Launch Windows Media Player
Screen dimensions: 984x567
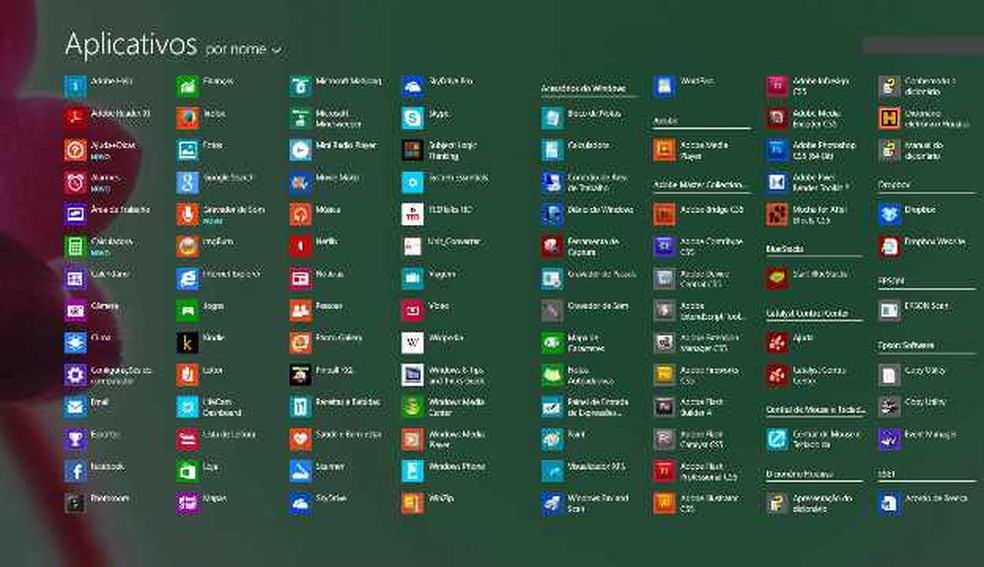coord(444,439)
